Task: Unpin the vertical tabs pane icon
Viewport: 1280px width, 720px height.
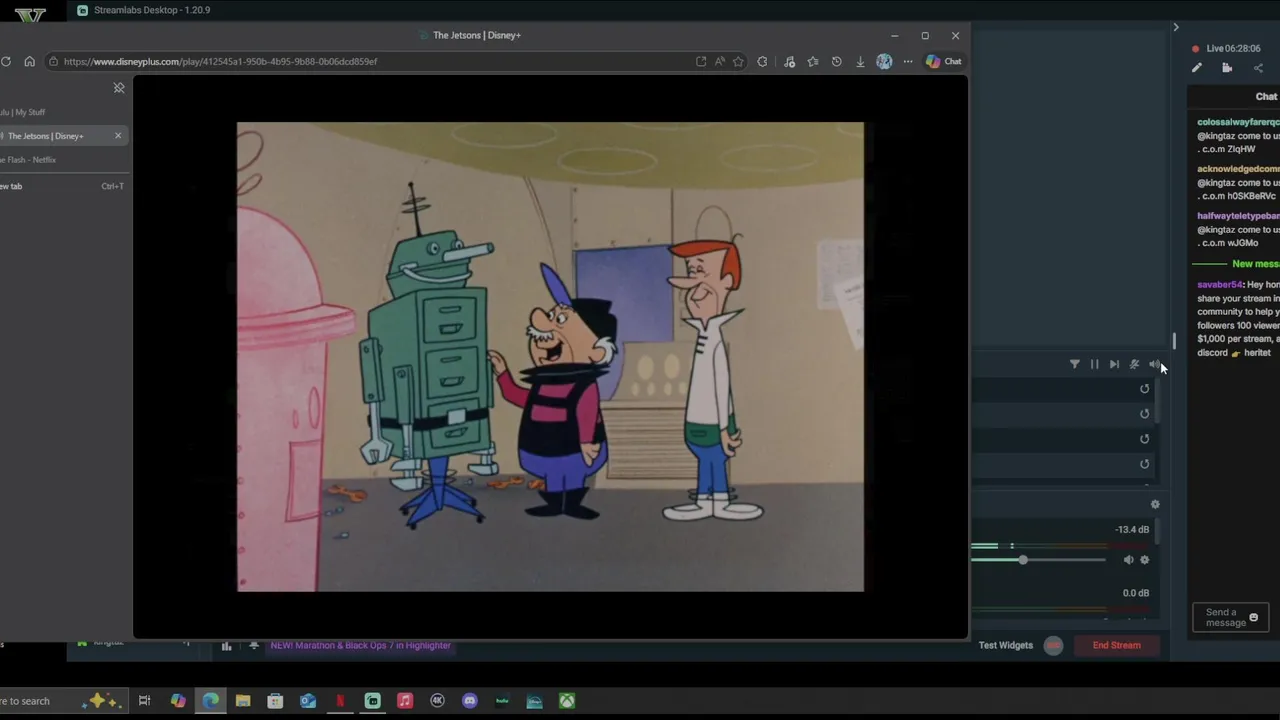Action: tap(119, 88)
